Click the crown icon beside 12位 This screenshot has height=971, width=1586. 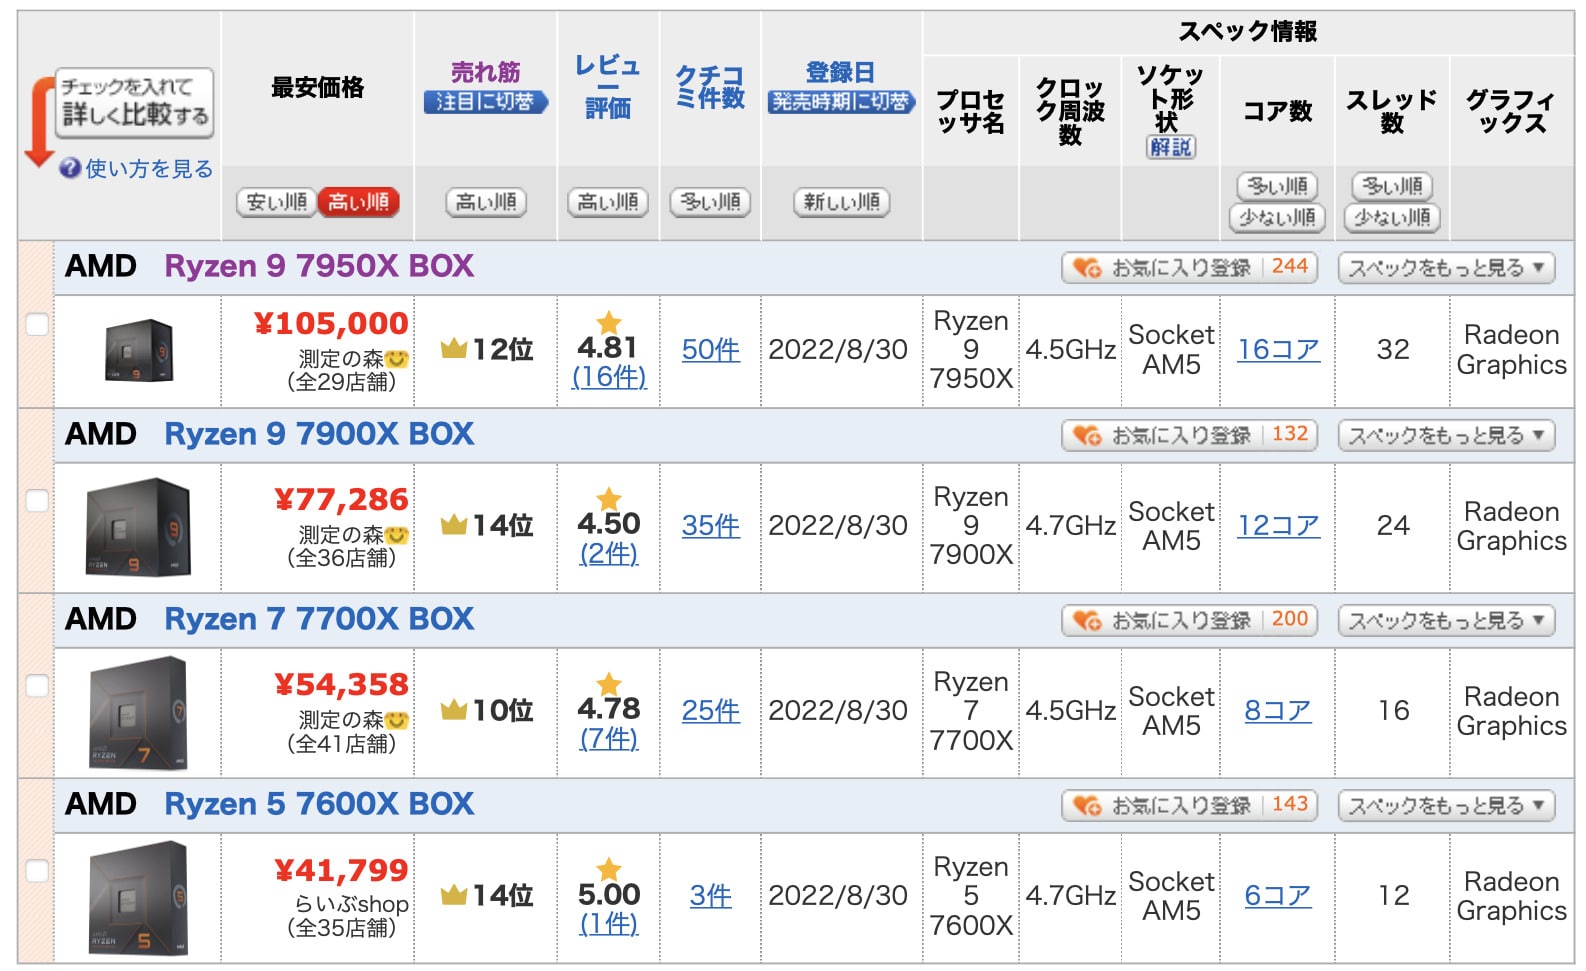coord(454,348)
